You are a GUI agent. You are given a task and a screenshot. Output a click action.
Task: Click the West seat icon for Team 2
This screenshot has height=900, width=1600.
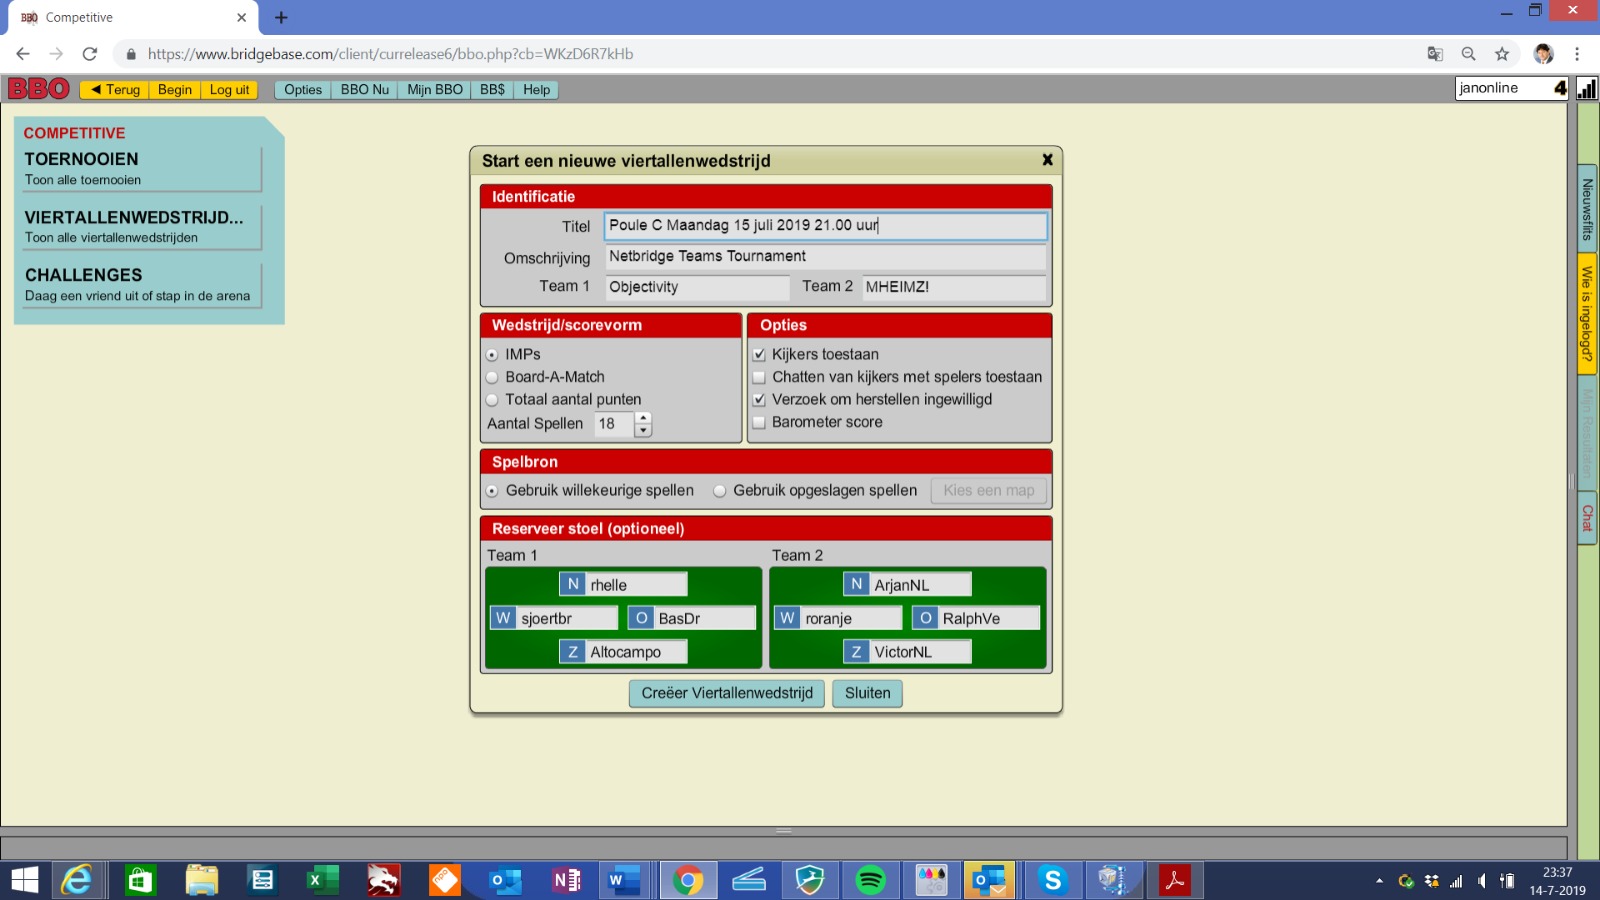[788, 618]
